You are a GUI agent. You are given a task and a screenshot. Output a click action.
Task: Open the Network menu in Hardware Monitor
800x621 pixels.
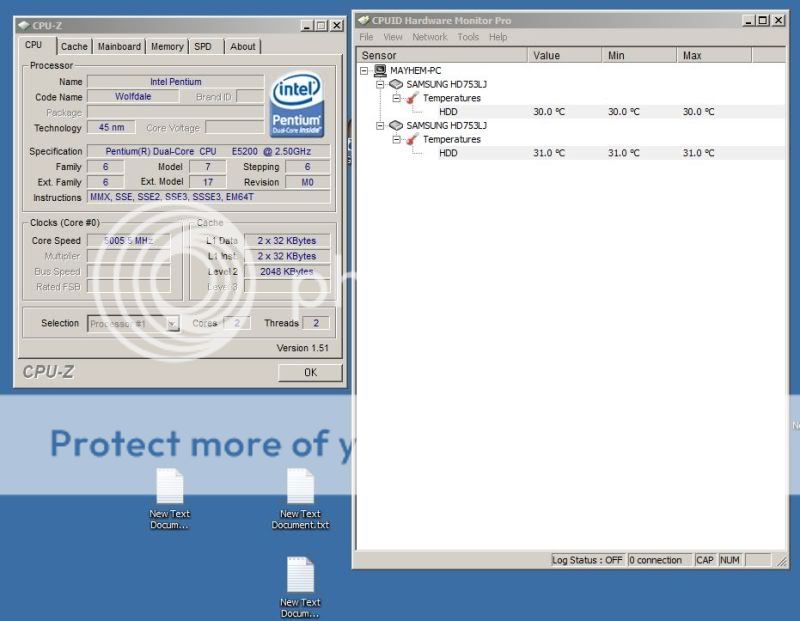tap(430, 37)
